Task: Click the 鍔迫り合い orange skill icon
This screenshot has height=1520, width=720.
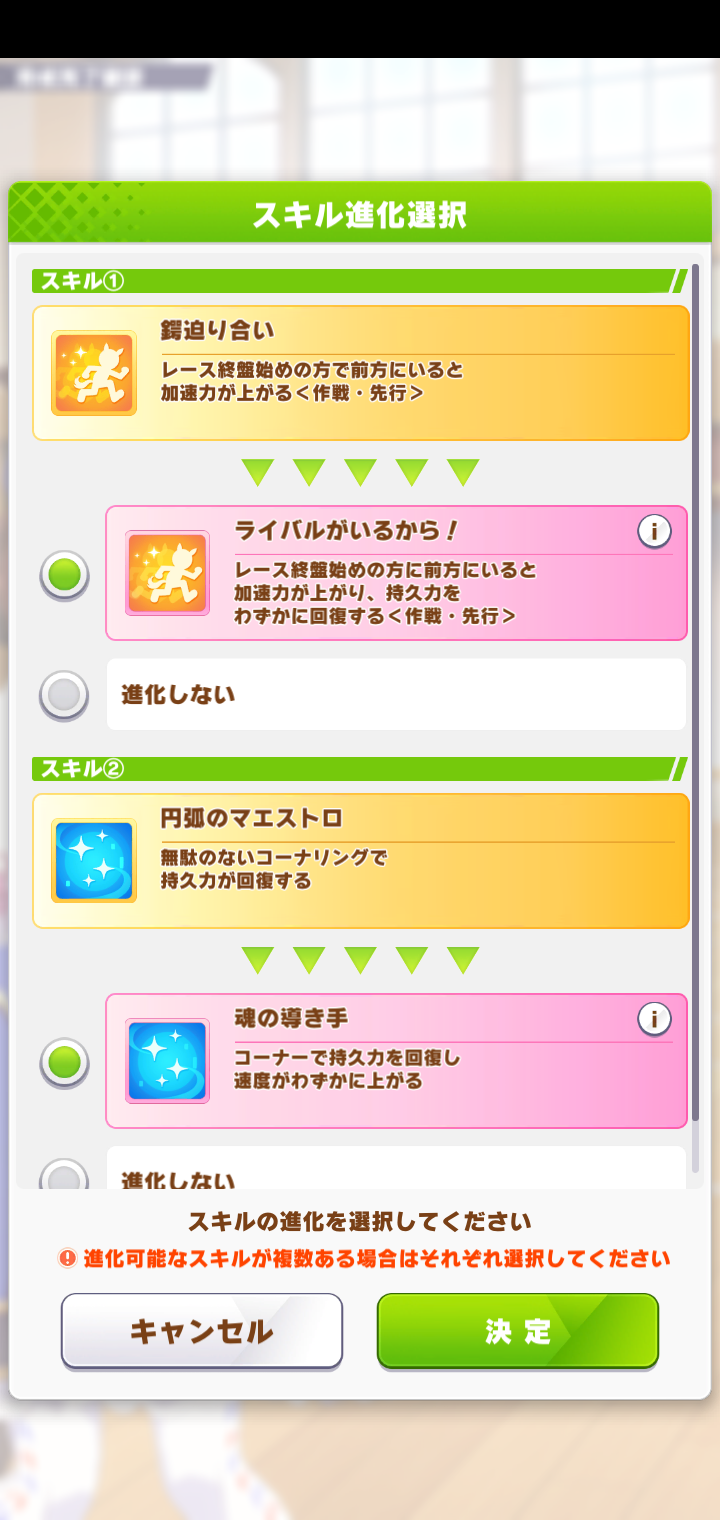Action: [x=94, y=373]
